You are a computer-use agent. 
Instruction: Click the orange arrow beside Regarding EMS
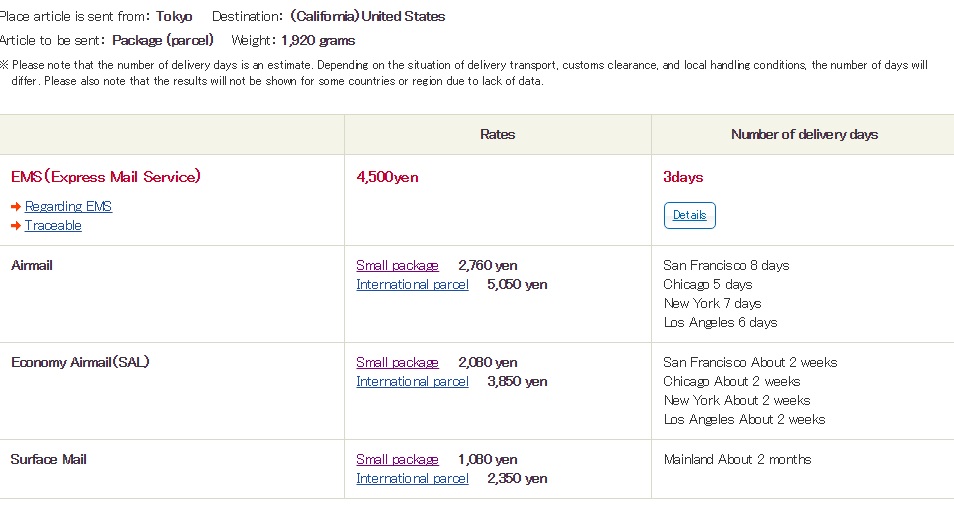[x=16, y=207]
